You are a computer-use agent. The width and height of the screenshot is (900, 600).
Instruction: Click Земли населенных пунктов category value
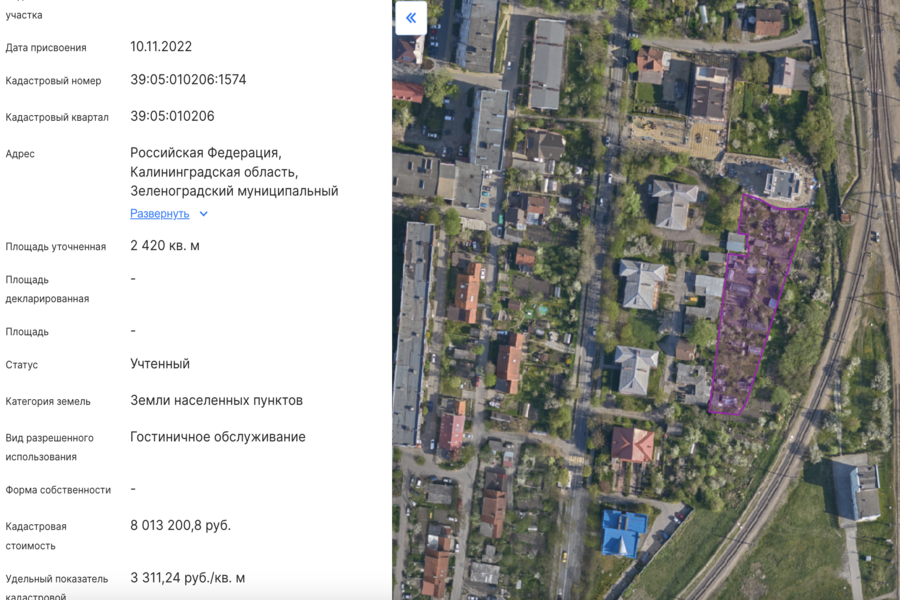(216, 401)
